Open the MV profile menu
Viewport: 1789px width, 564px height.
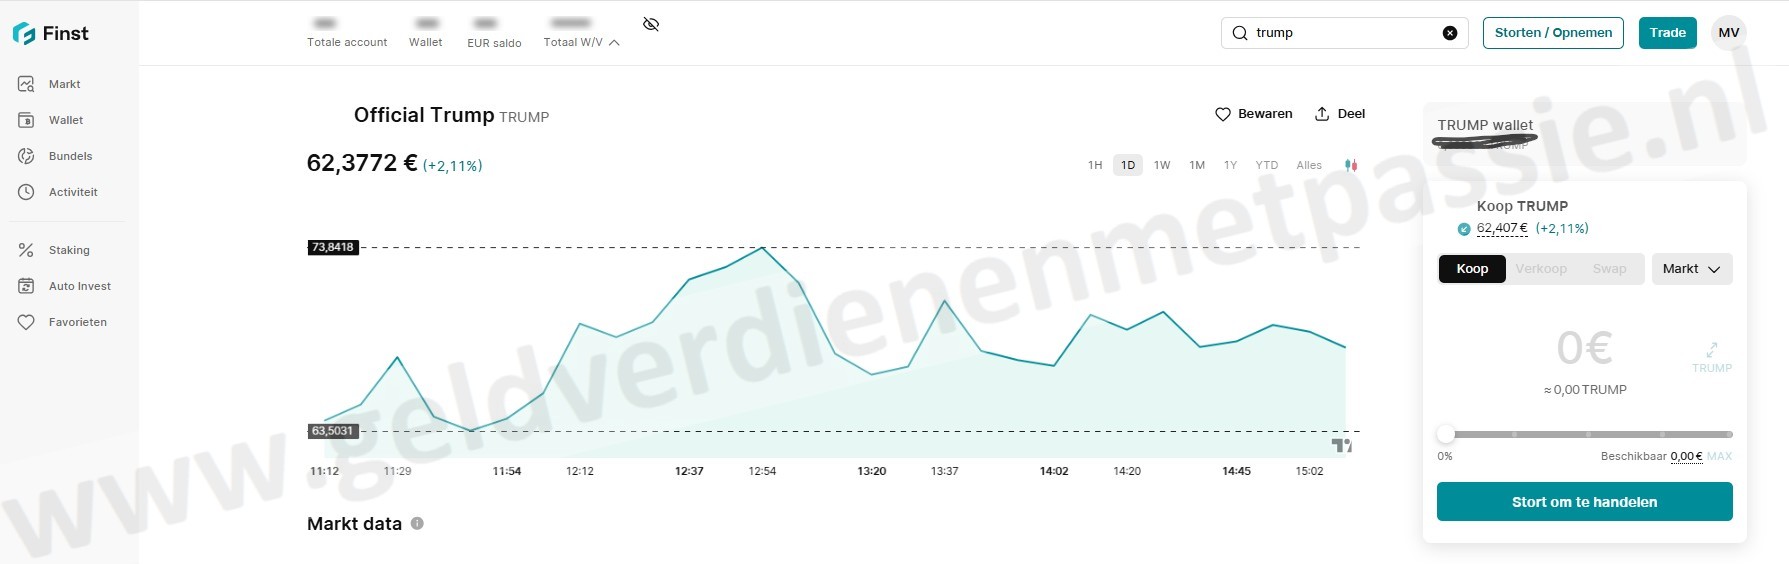coord(1728,33)
